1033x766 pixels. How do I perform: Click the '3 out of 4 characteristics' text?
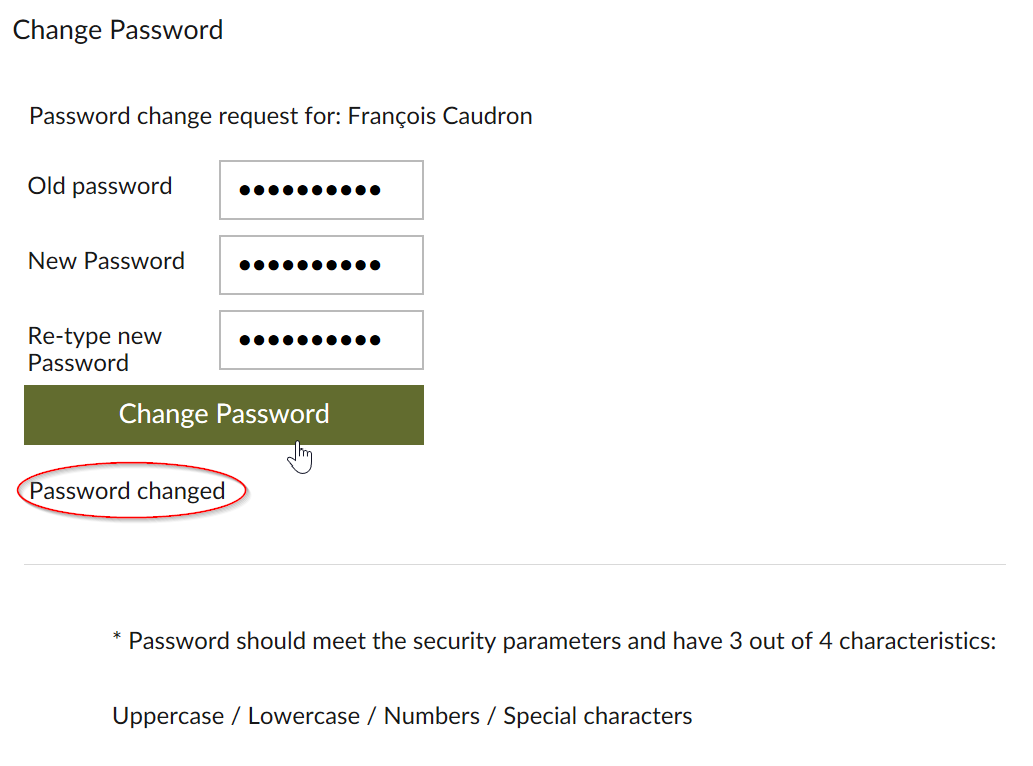[862, 641]
